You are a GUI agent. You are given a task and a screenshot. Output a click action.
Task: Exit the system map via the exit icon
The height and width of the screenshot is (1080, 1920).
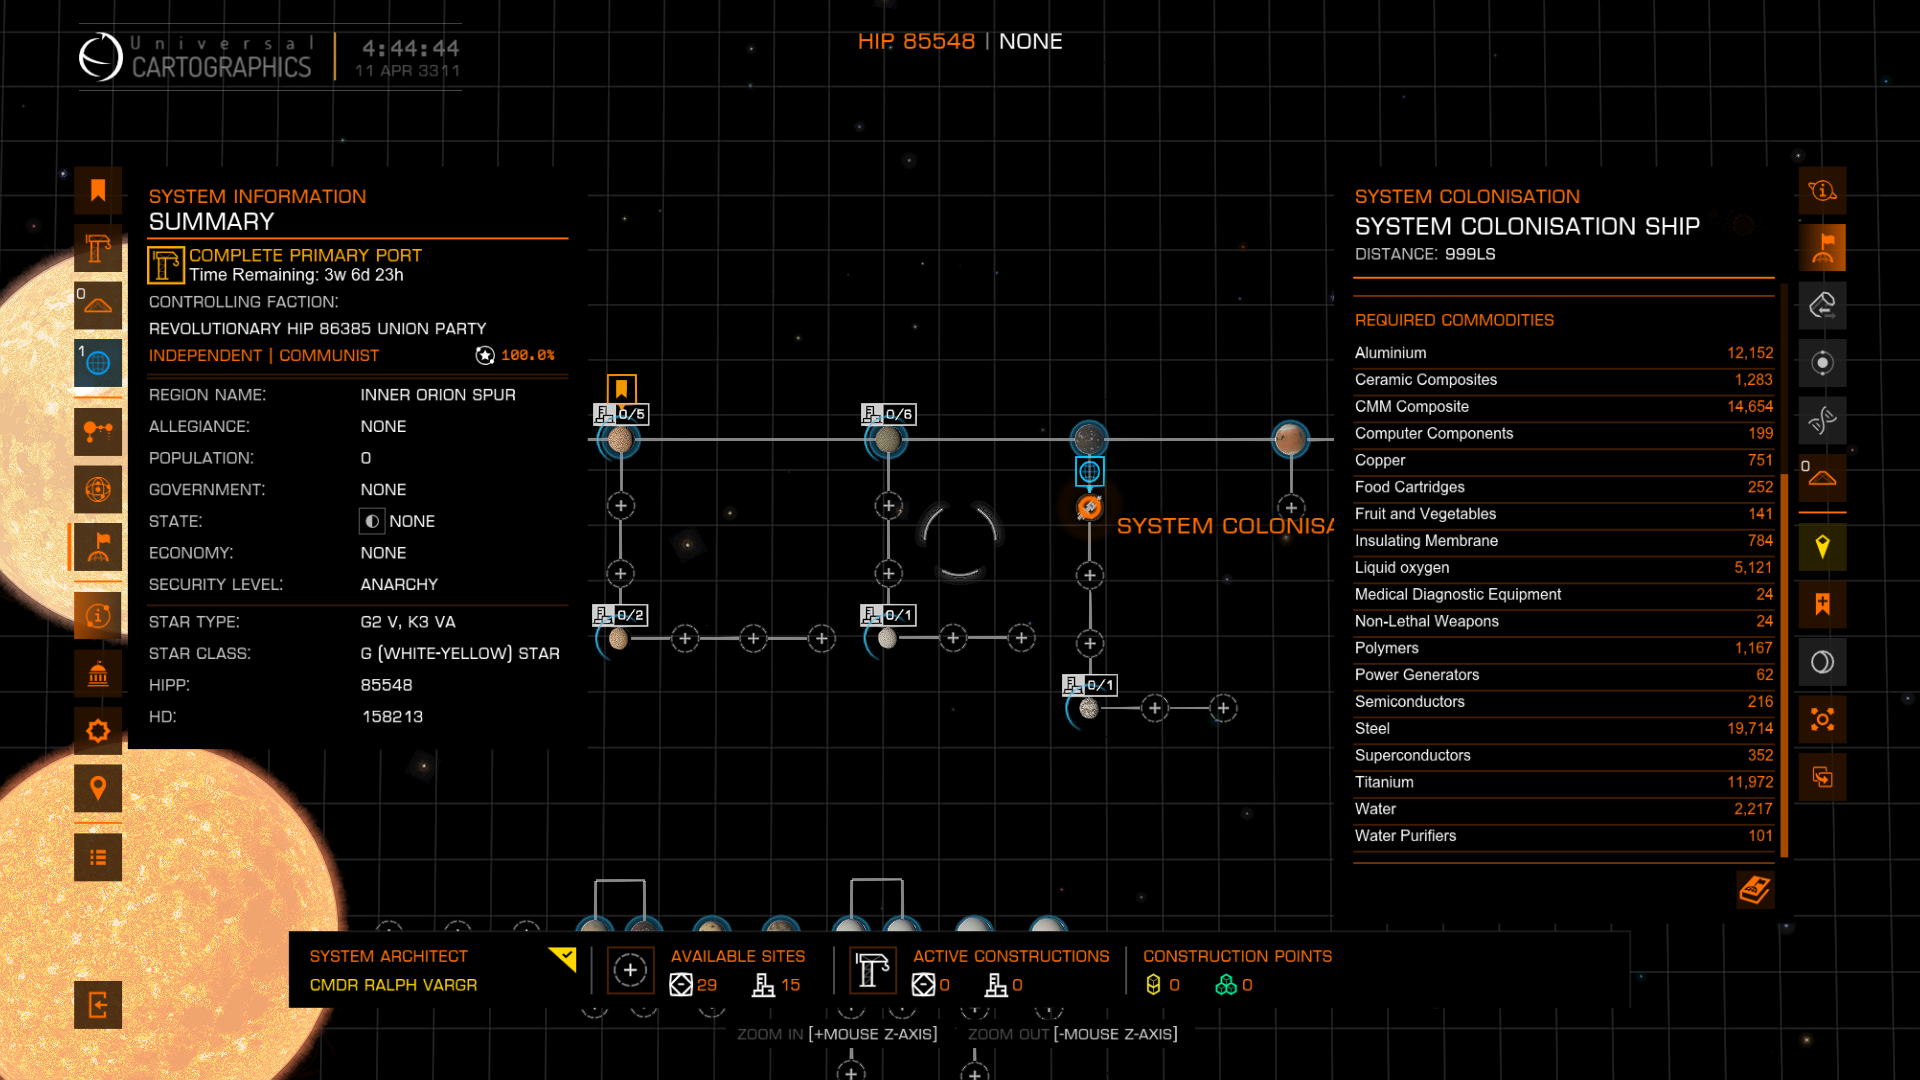(x=98, y=1005)
